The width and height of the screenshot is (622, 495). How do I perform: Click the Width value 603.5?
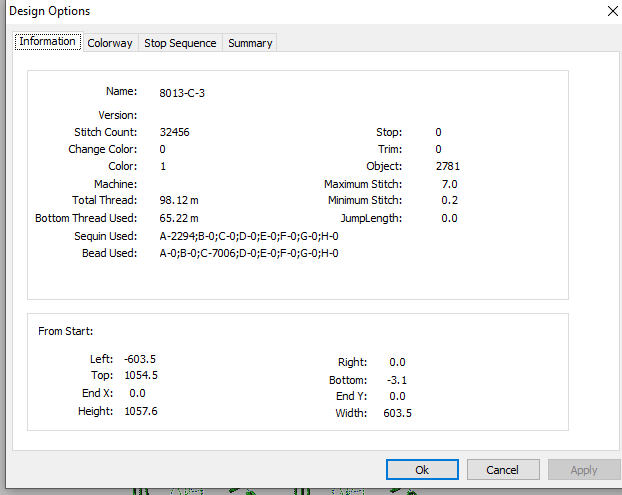(397, 413)
